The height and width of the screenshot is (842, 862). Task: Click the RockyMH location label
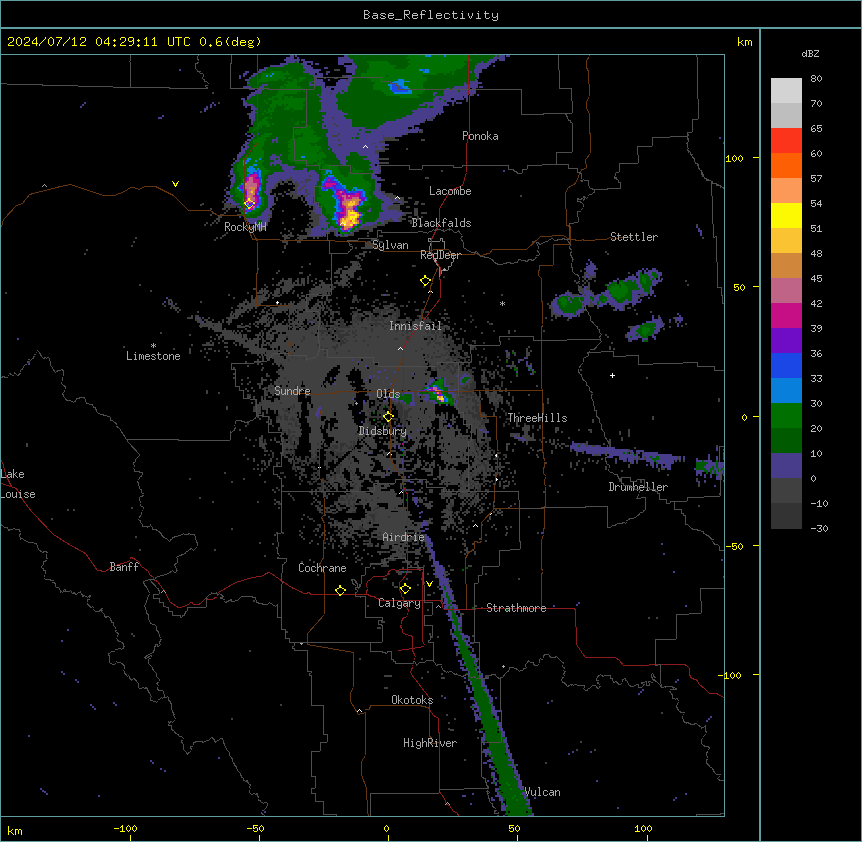245,227
